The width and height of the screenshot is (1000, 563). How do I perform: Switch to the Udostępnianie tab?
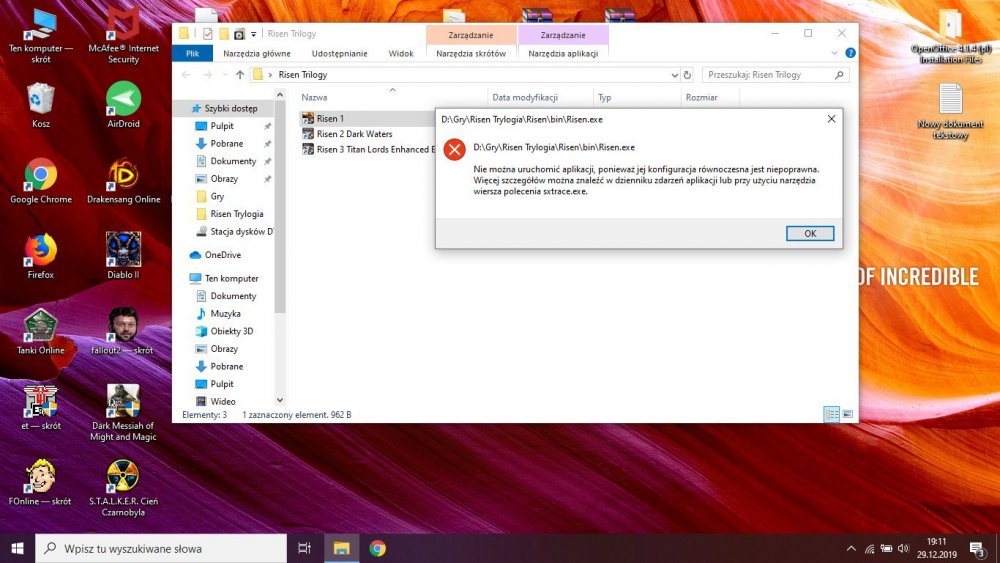click(x=339, y=54)
